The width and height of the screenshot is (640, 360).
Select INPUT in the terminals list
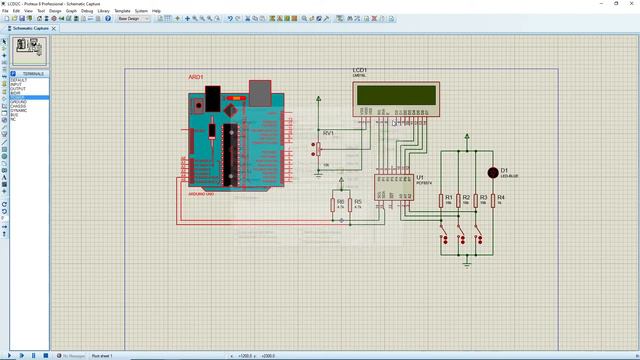pyautogui.click(x=16, y=84)
